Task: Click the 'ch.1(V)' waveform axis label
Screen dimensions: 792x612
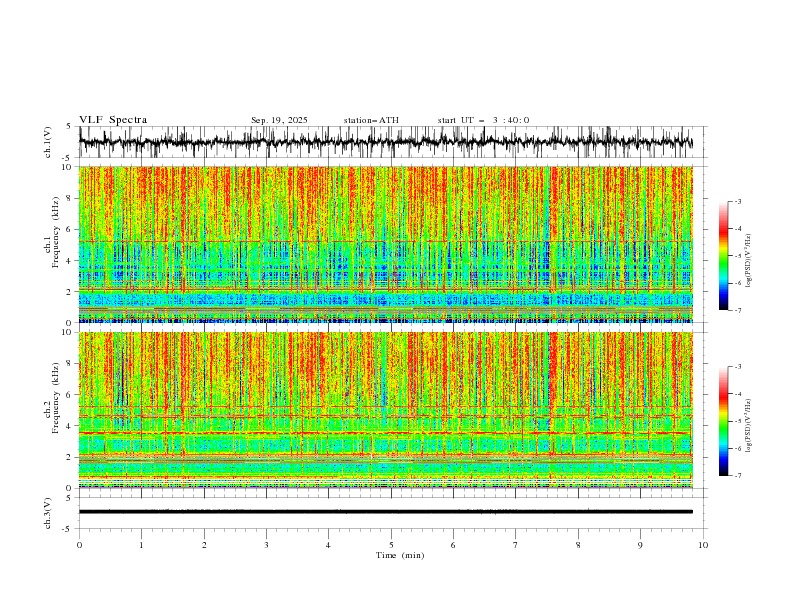Action: click(x=48, y=142)
